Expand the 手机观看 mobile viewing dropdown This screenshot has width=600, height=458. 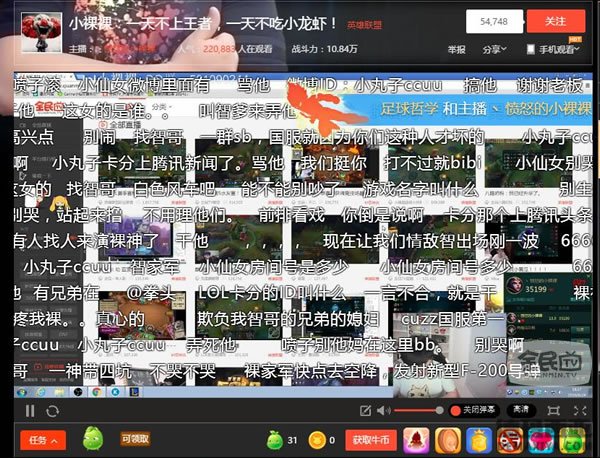click(x=553, y=49)
